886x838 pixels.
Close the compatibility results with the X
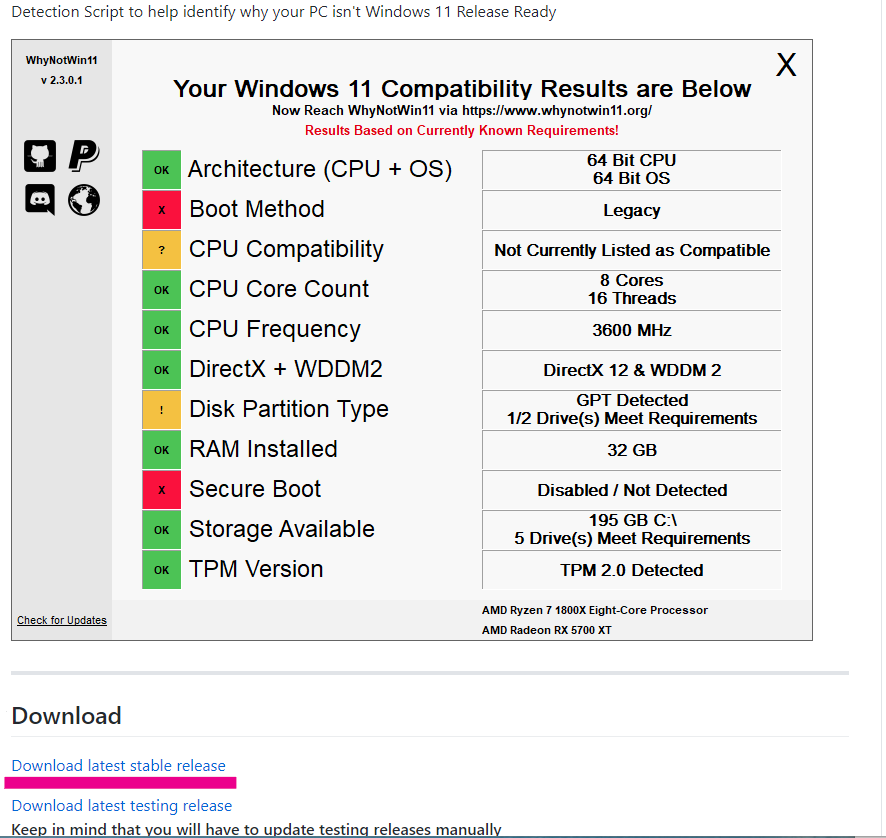[786, 65]
